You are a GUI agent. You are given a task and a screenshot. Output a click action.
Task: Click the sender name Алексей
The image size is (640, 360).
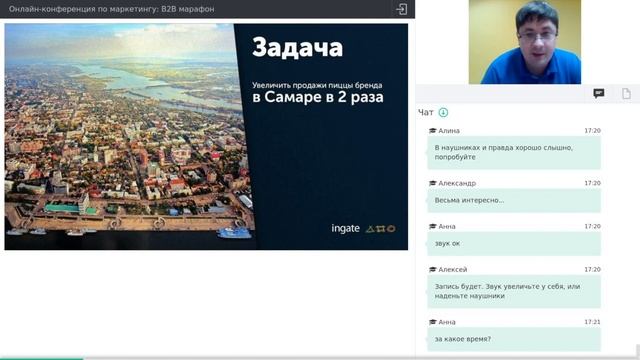[453, 269]
